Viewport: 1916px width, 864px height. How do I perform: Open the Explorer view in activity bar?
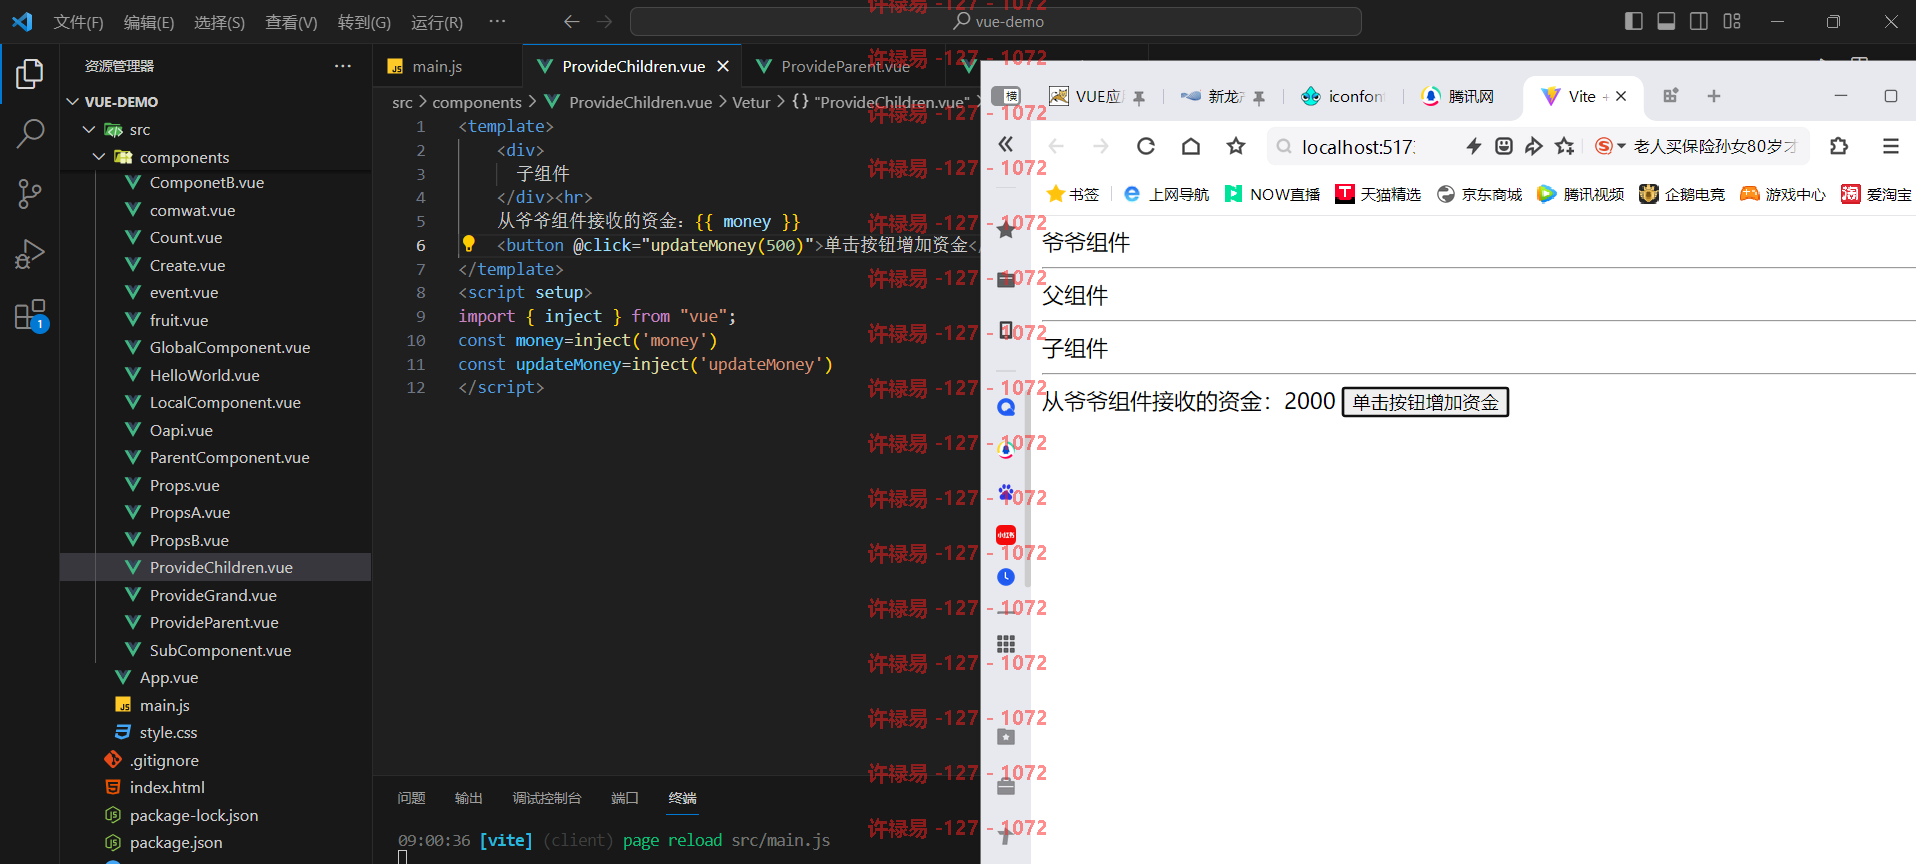point(30,73)
